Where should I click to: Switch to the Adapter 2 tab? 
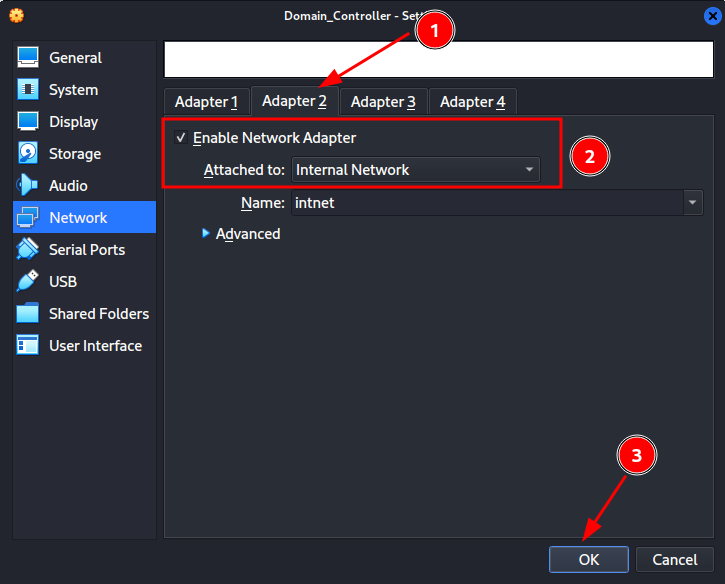tap(295, 101)
